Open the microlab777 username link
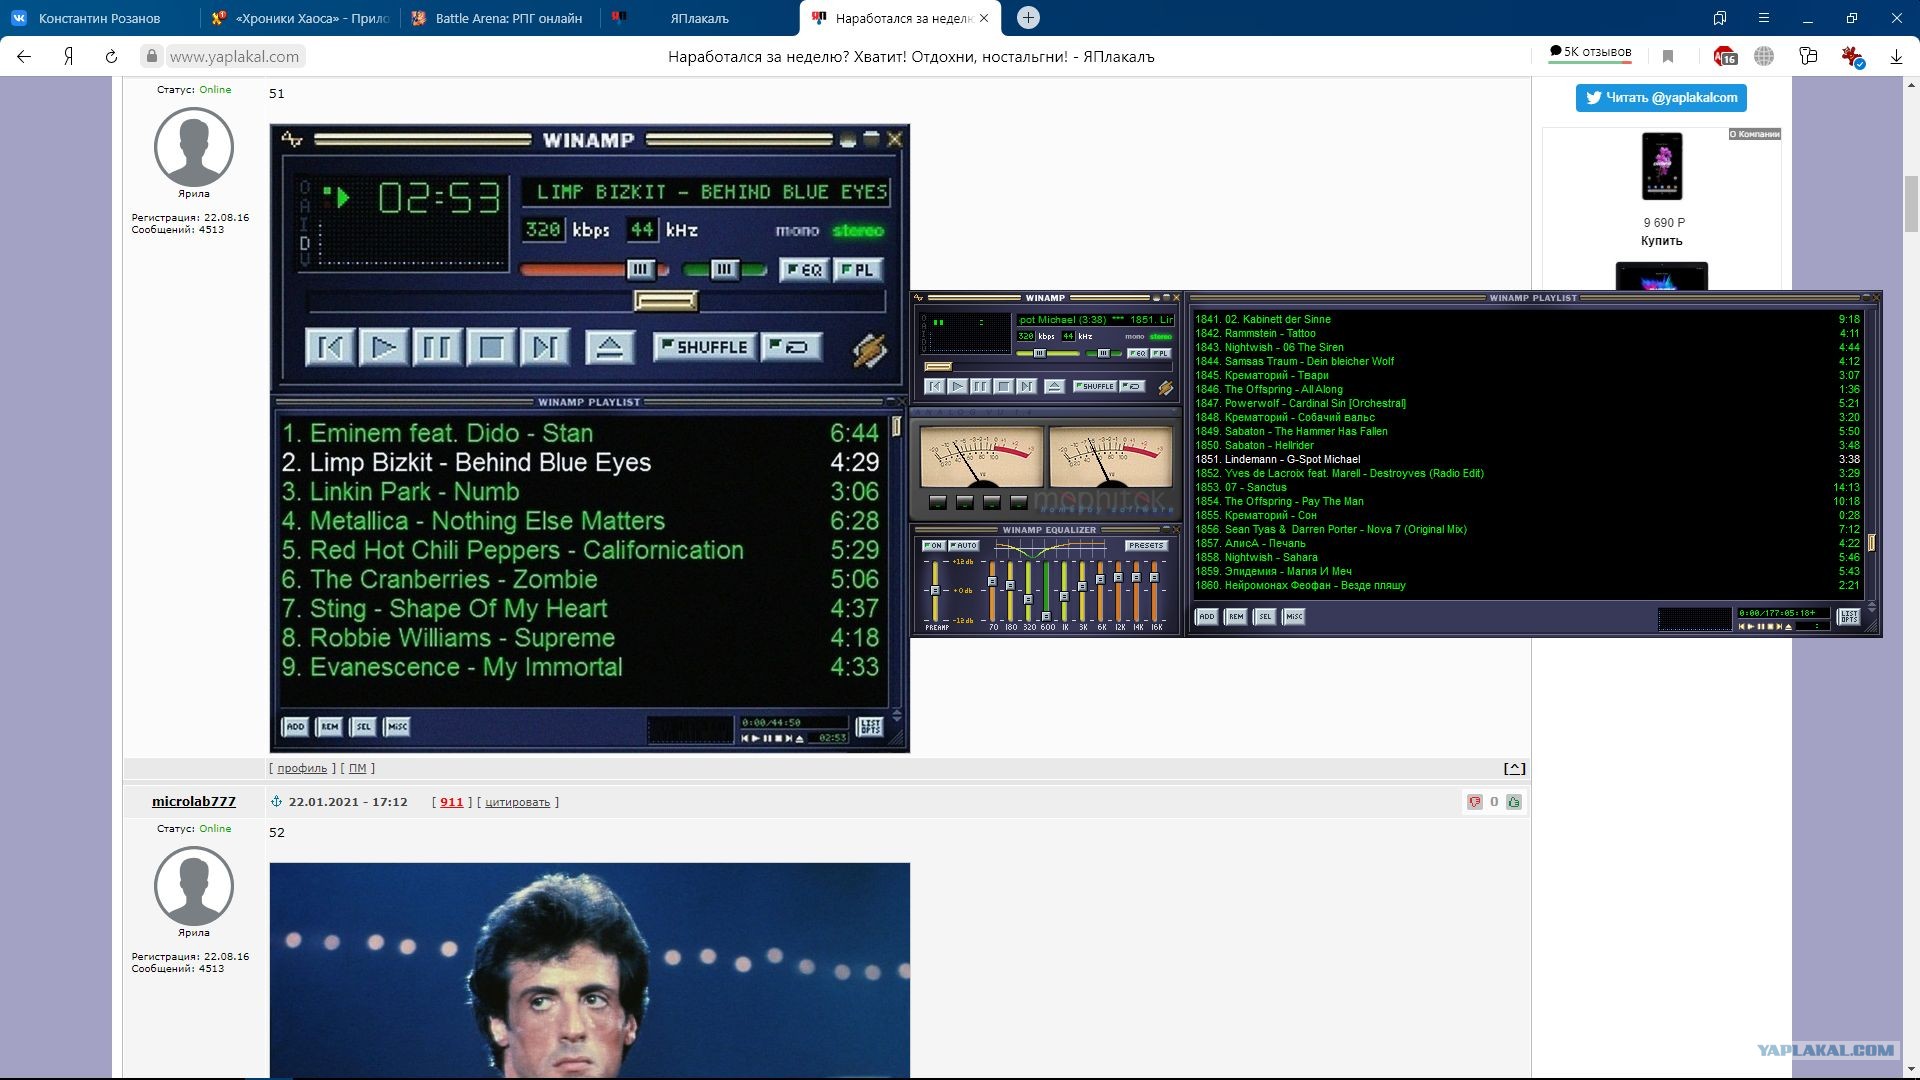 pyautogui.click(x=194, y=801)
